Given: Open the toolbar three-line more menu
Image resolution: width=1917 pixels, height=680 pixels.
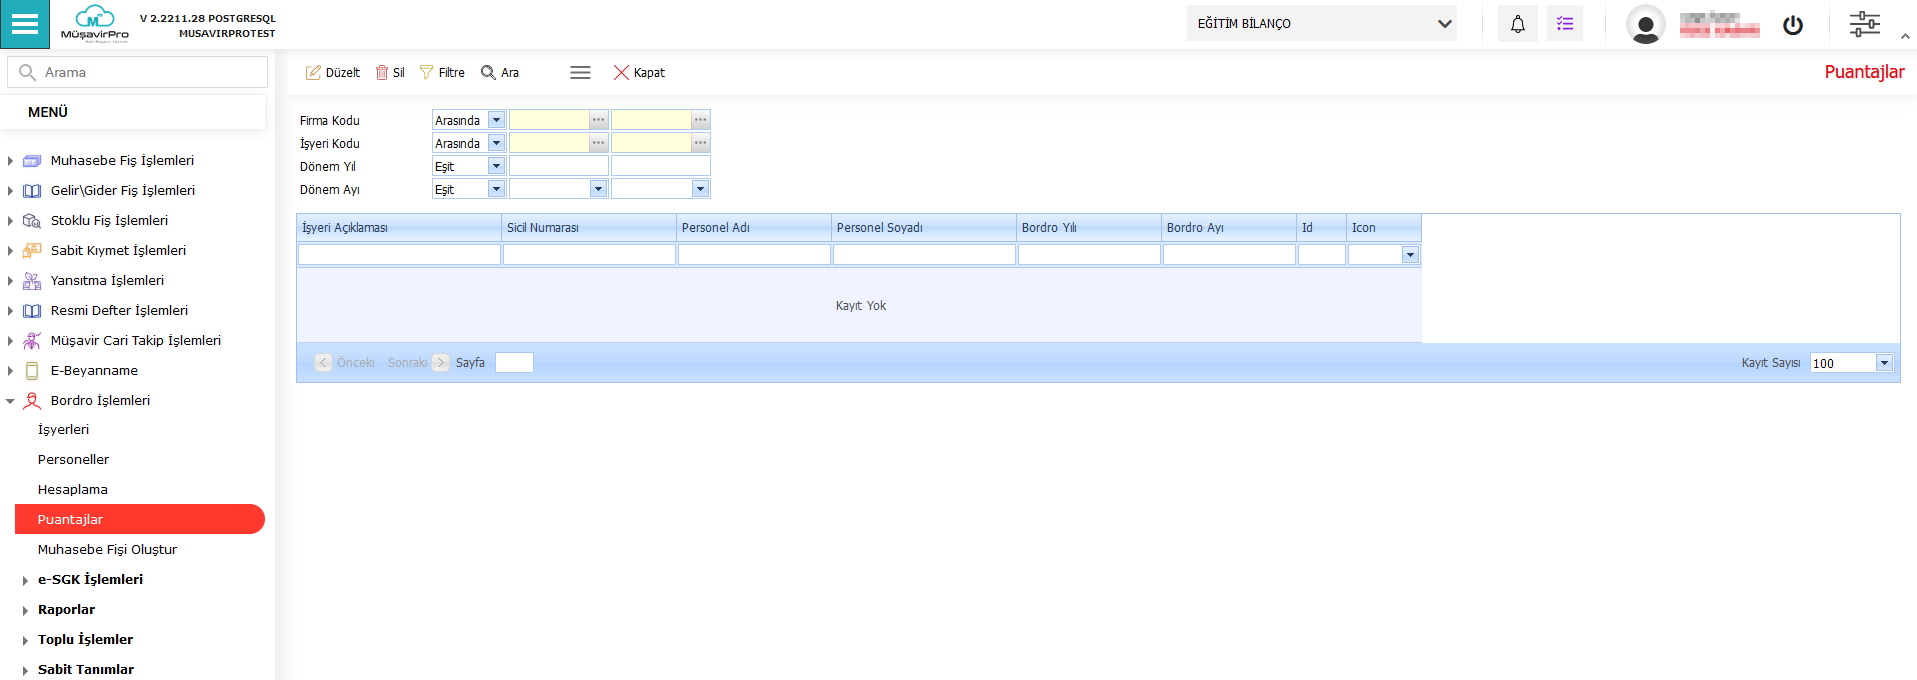Looking at the screenshot, I should coord(580,72).
